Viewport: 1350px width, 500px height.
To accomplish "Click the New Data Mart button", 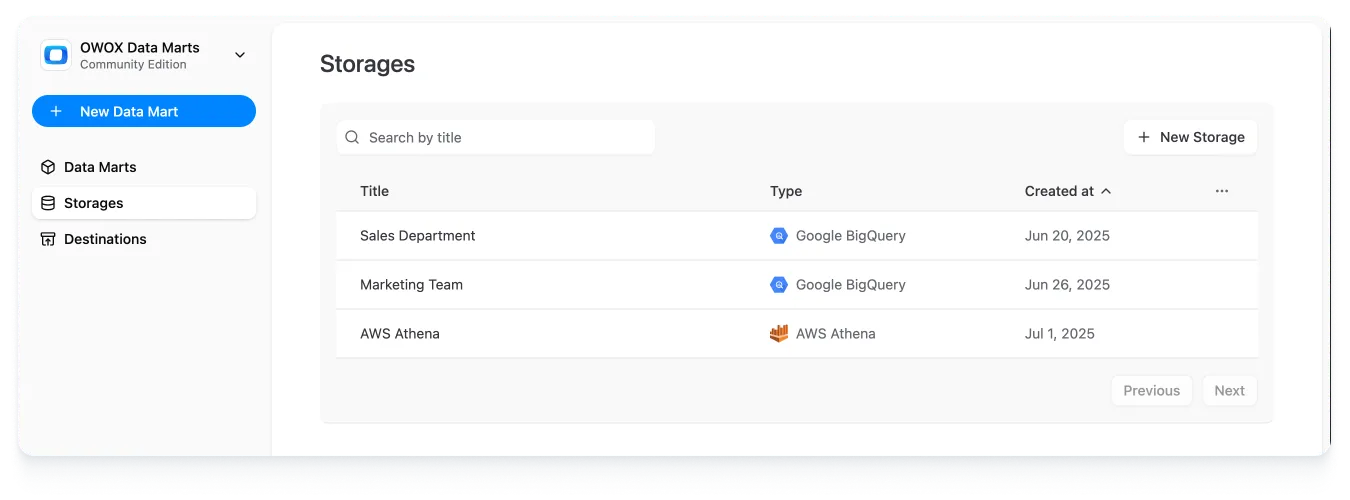I will pos(144,111).
